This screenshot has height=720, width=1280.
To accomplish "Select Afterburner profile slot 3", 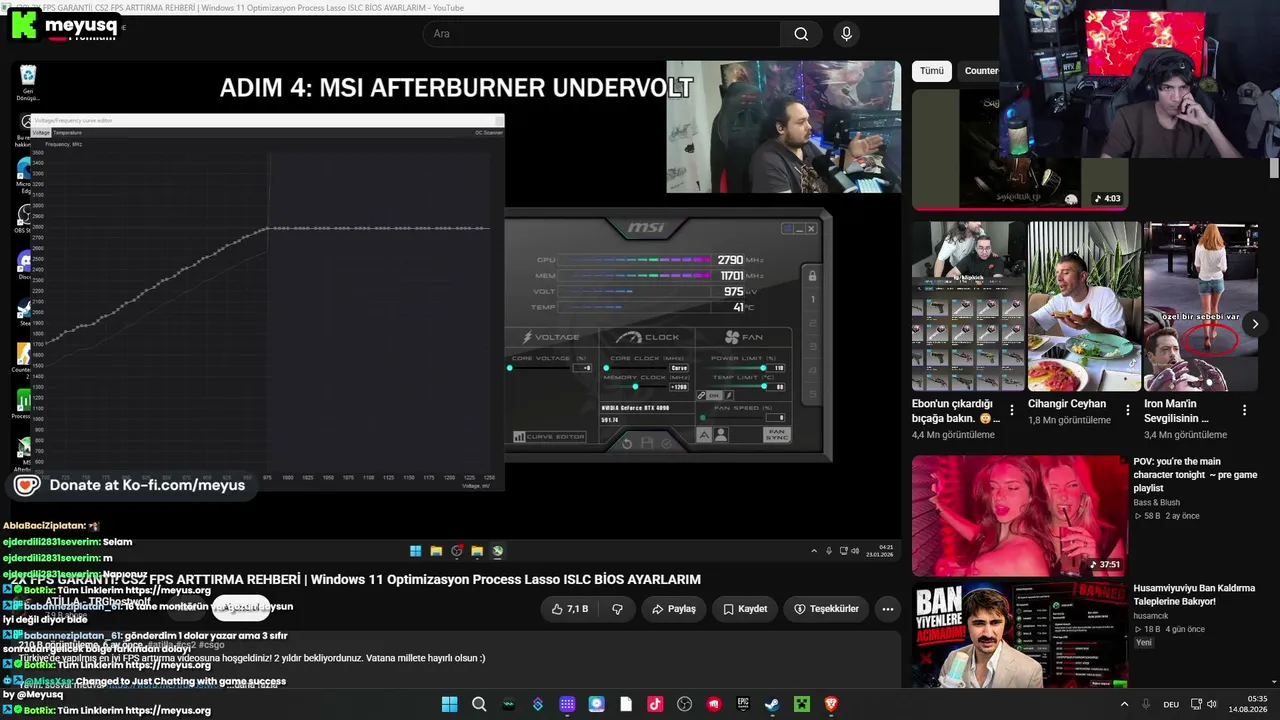I will 812,347.
